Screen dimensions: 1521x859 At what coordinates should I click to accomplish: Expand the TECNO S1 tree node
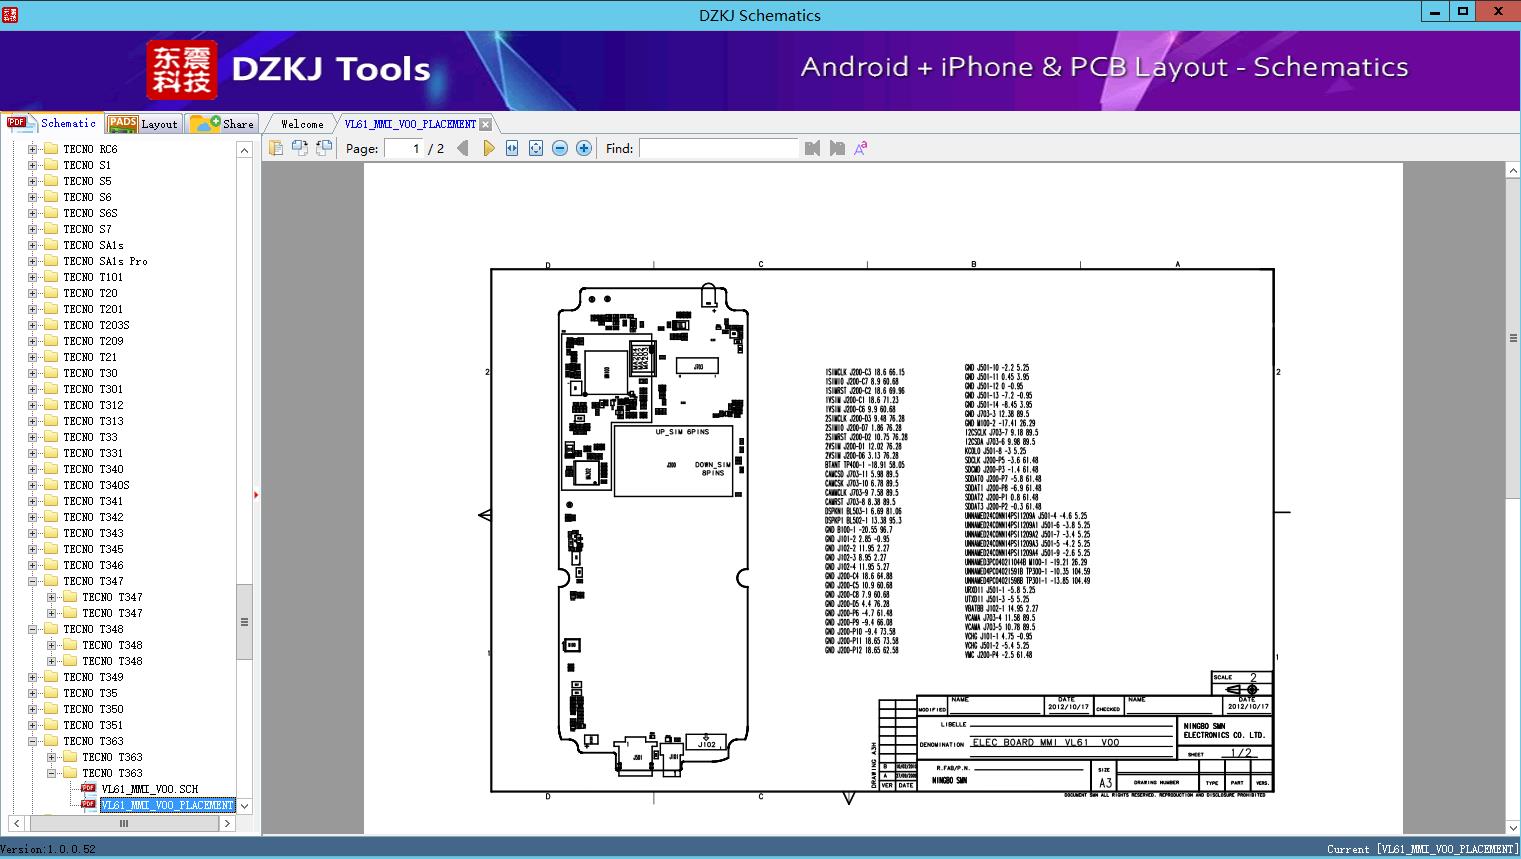click(x=32, y=165)
